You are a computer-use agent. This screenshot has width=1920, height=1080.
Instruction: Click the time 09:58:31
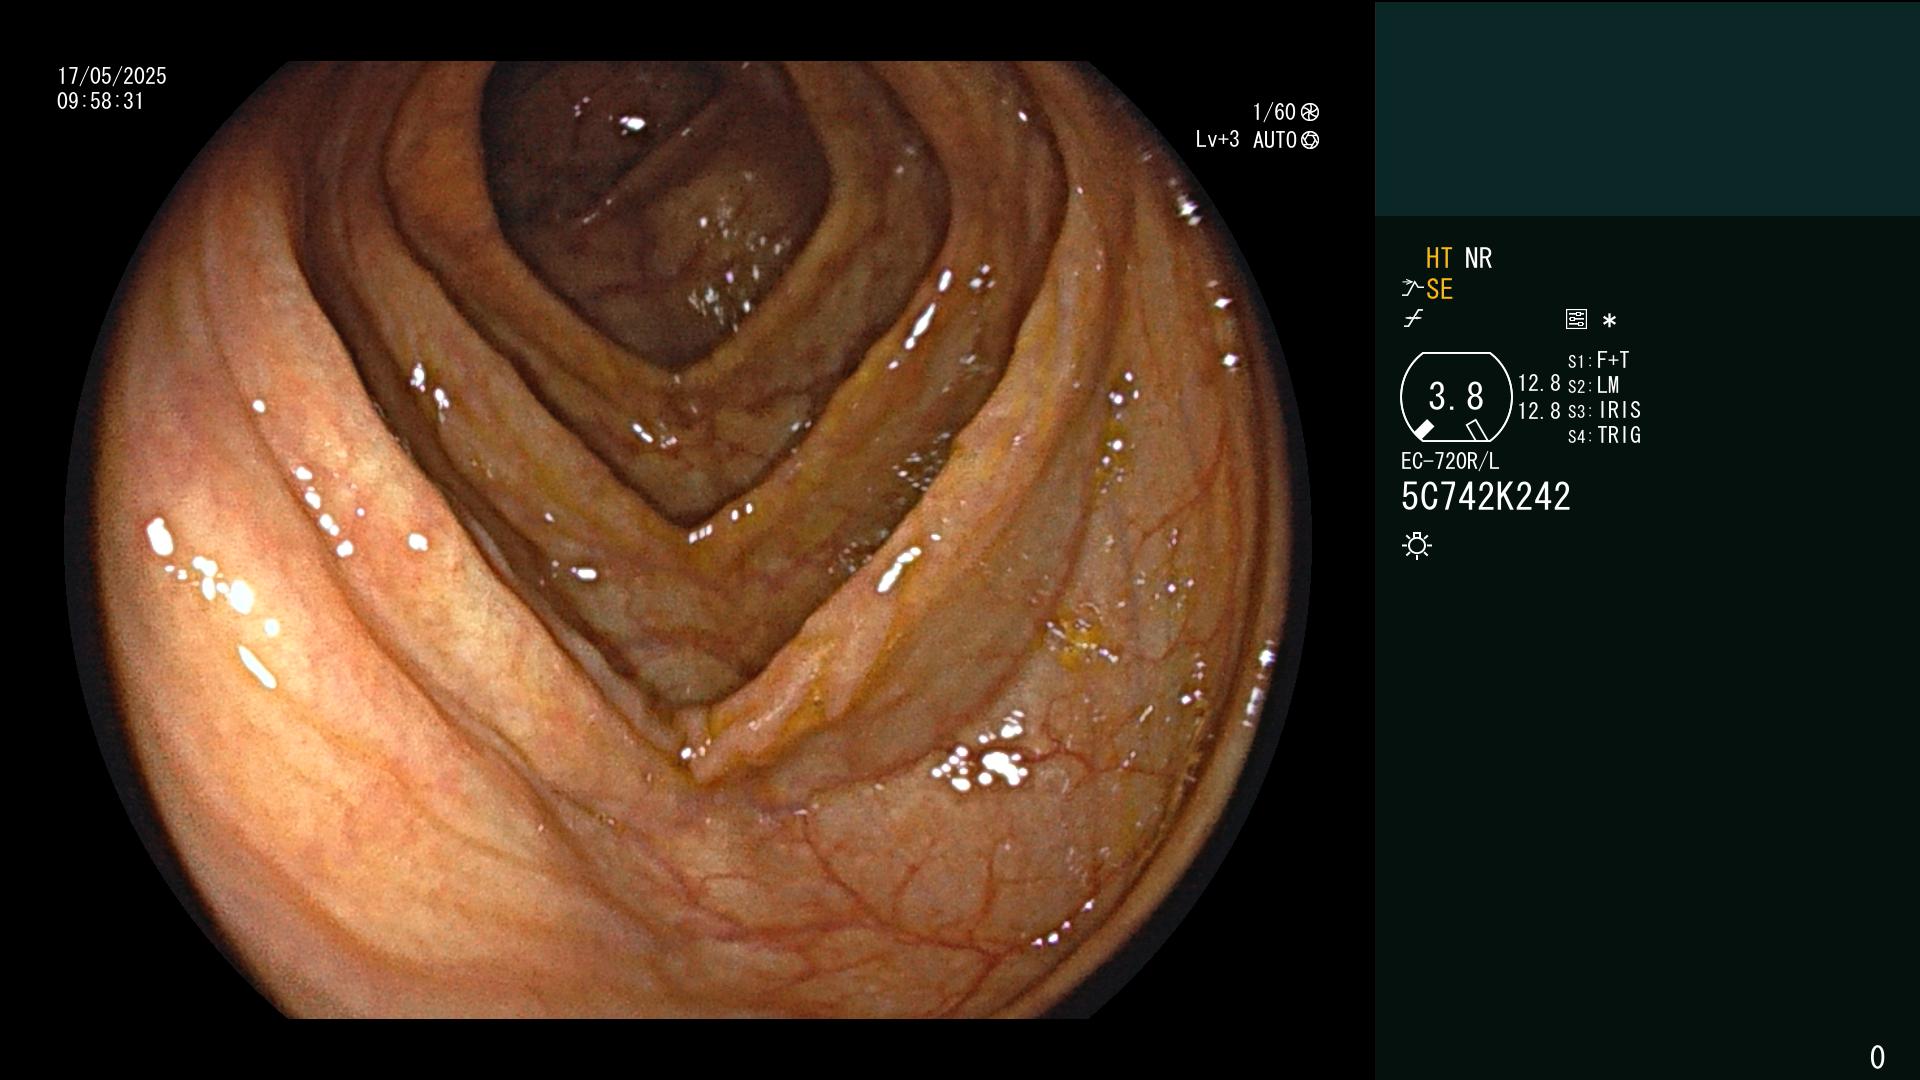(x=101, y=101)
